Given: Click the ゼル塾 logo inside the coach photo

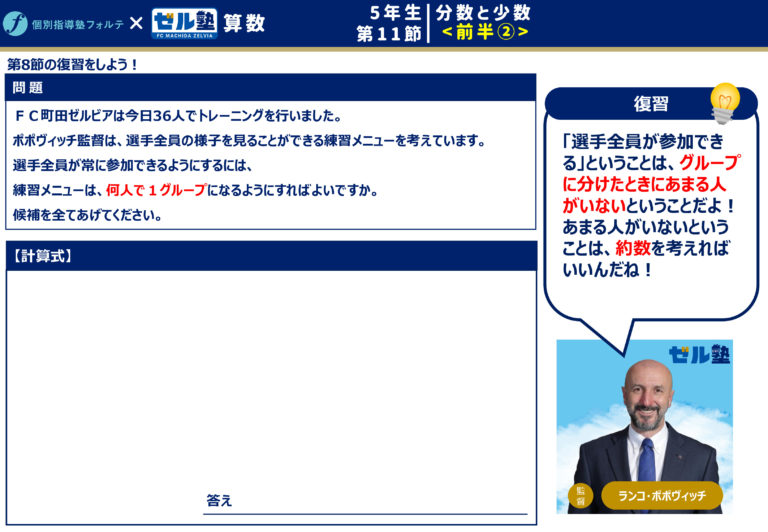Looking at the screenshot, I should (699, 353).
